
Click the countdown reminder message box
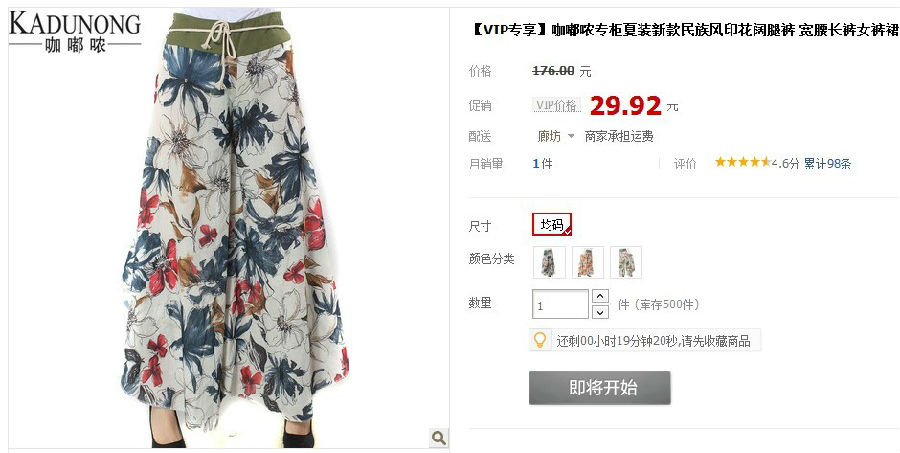pos(645,340)
